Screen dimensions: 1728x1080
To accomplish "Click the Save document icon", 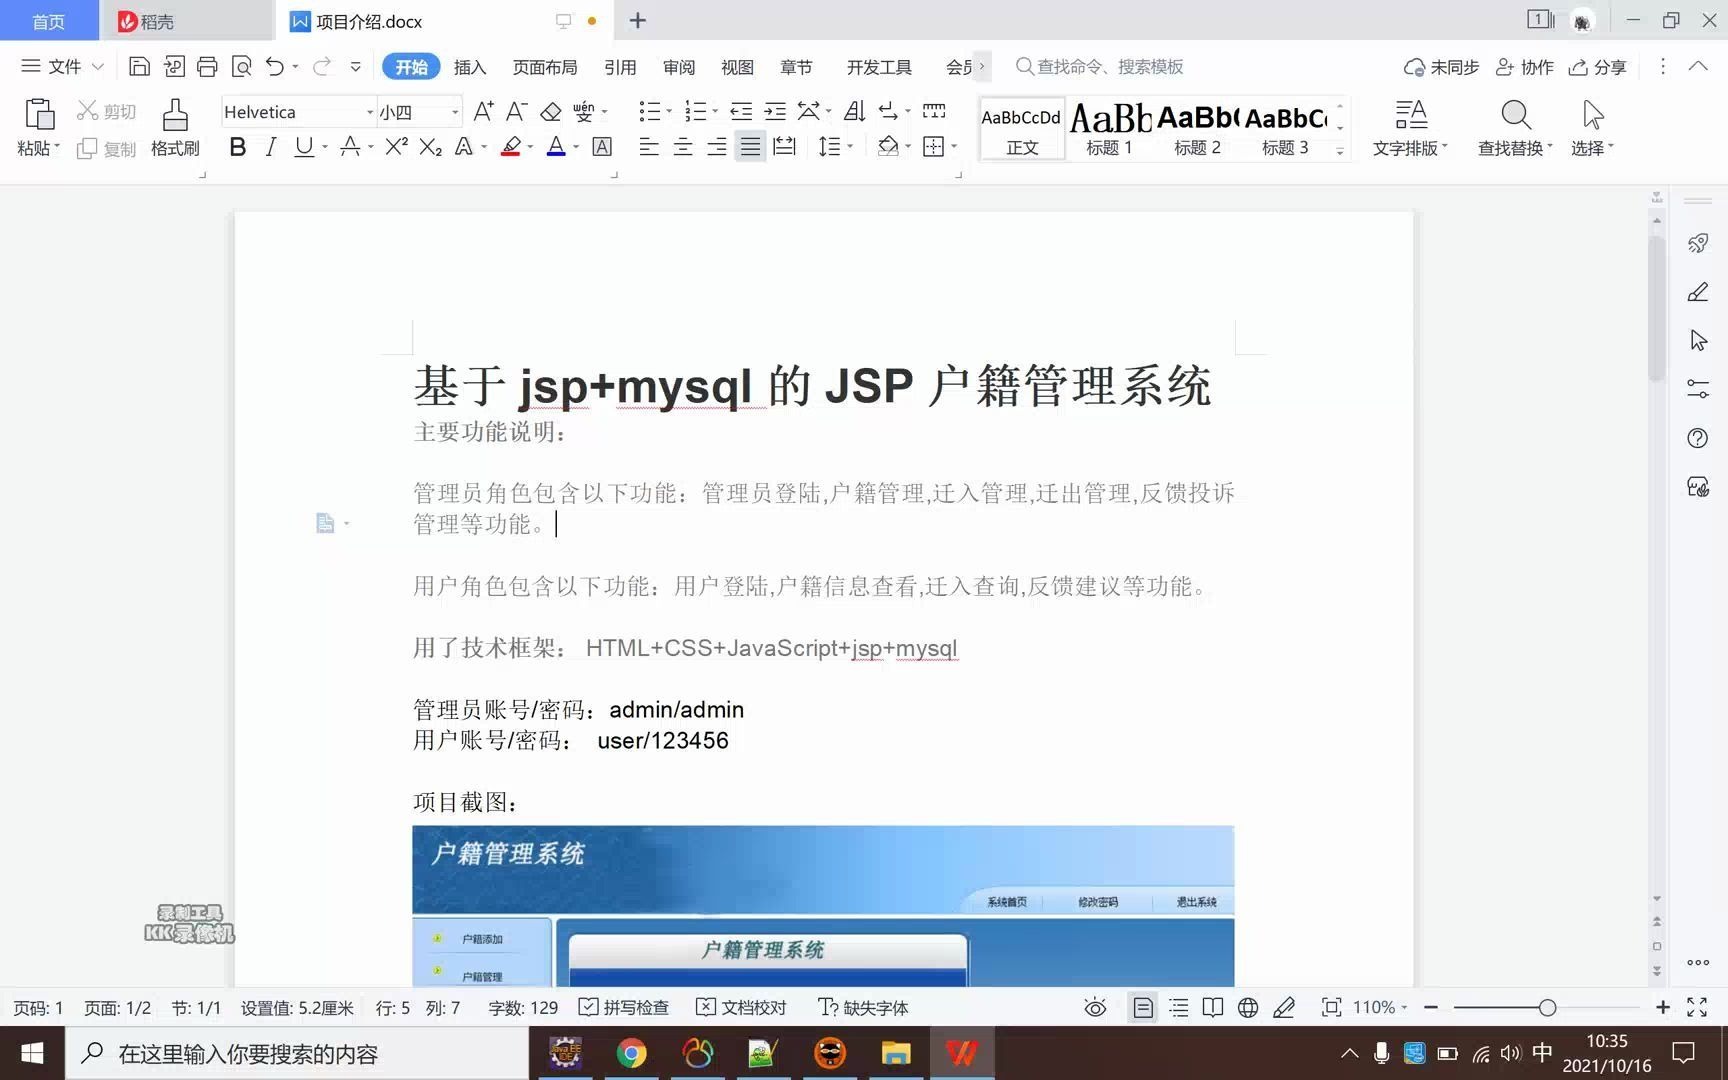I will coord(140,67).
